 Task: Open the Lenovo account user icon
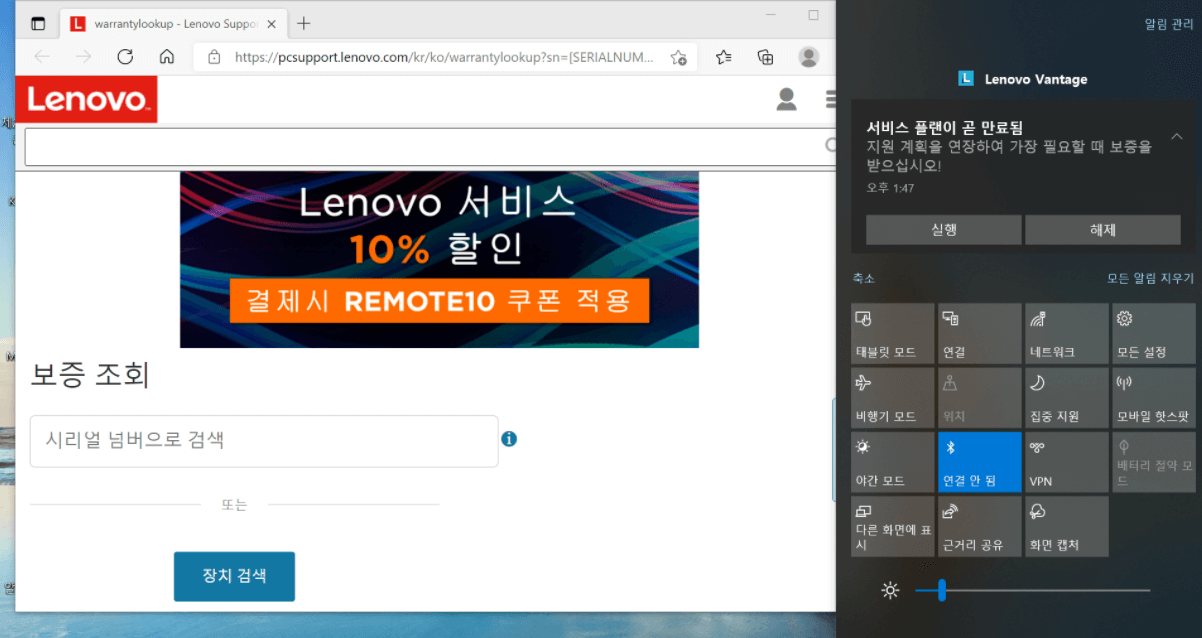pos(787,99)
